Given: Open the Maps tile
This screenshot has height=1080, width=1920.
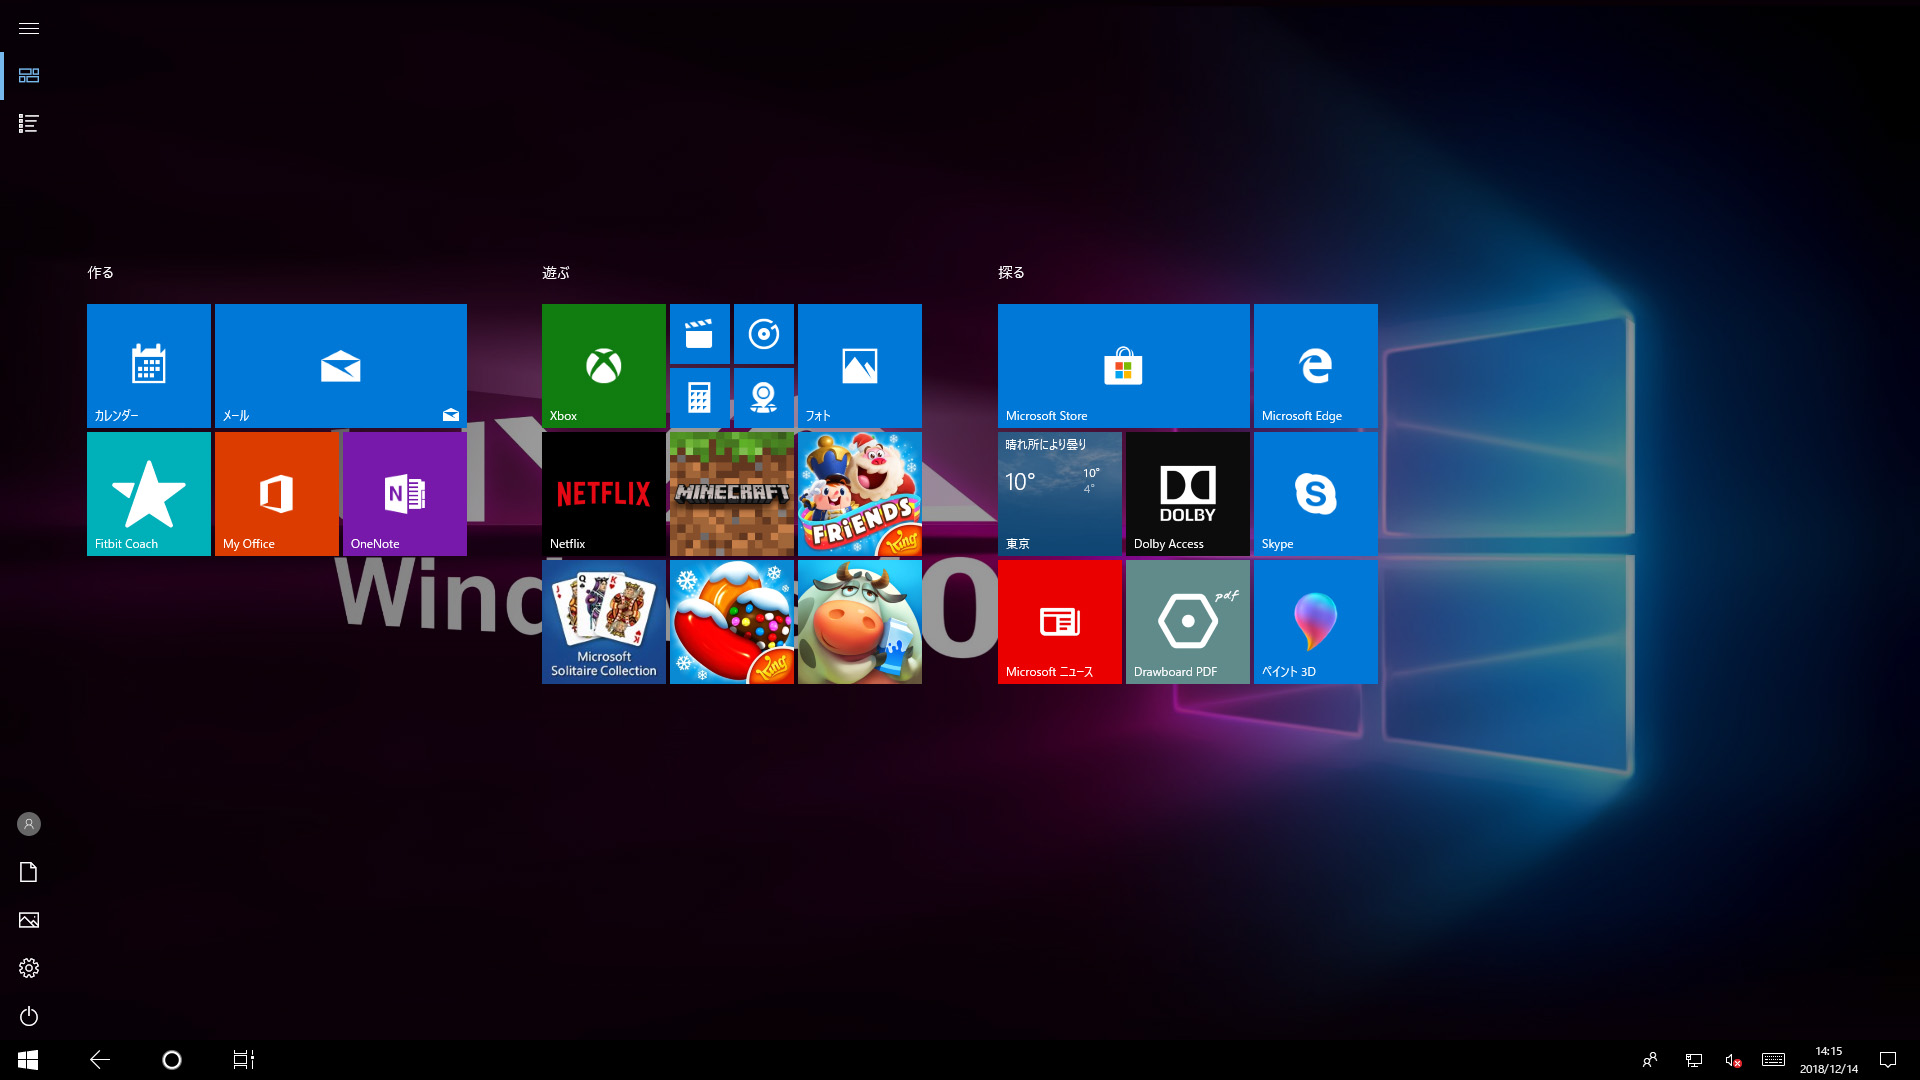Looking at the screenshot, I should click(764, 397).
